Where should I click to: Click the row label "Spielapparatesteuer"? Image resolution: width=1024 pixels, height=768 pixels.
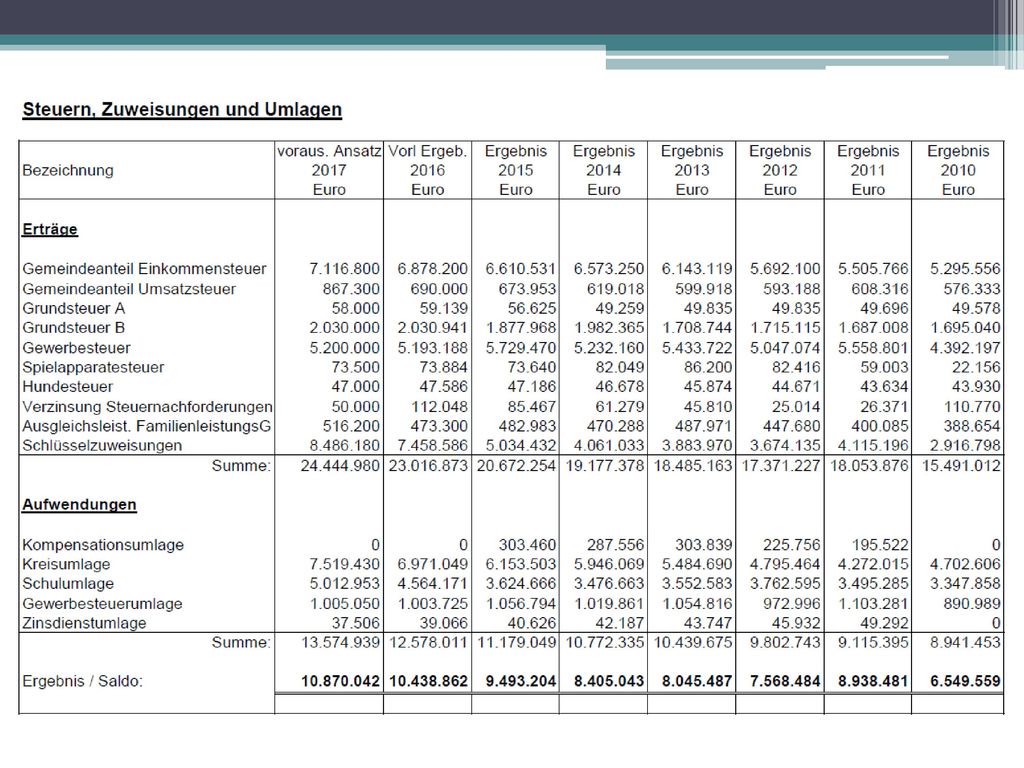(x=93, y=367)
